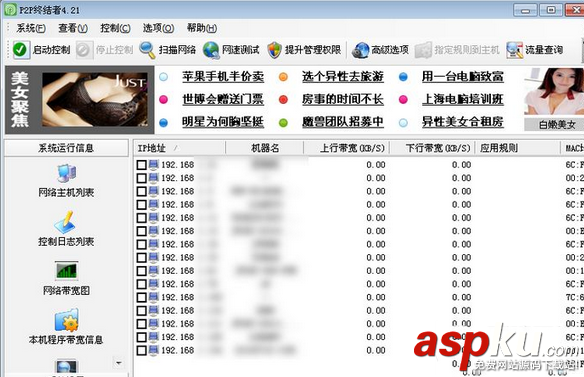Screen dimensions: 584x377
Task: Open the 用一台电脑致富 ad link
Action: [x=463, y=77]
